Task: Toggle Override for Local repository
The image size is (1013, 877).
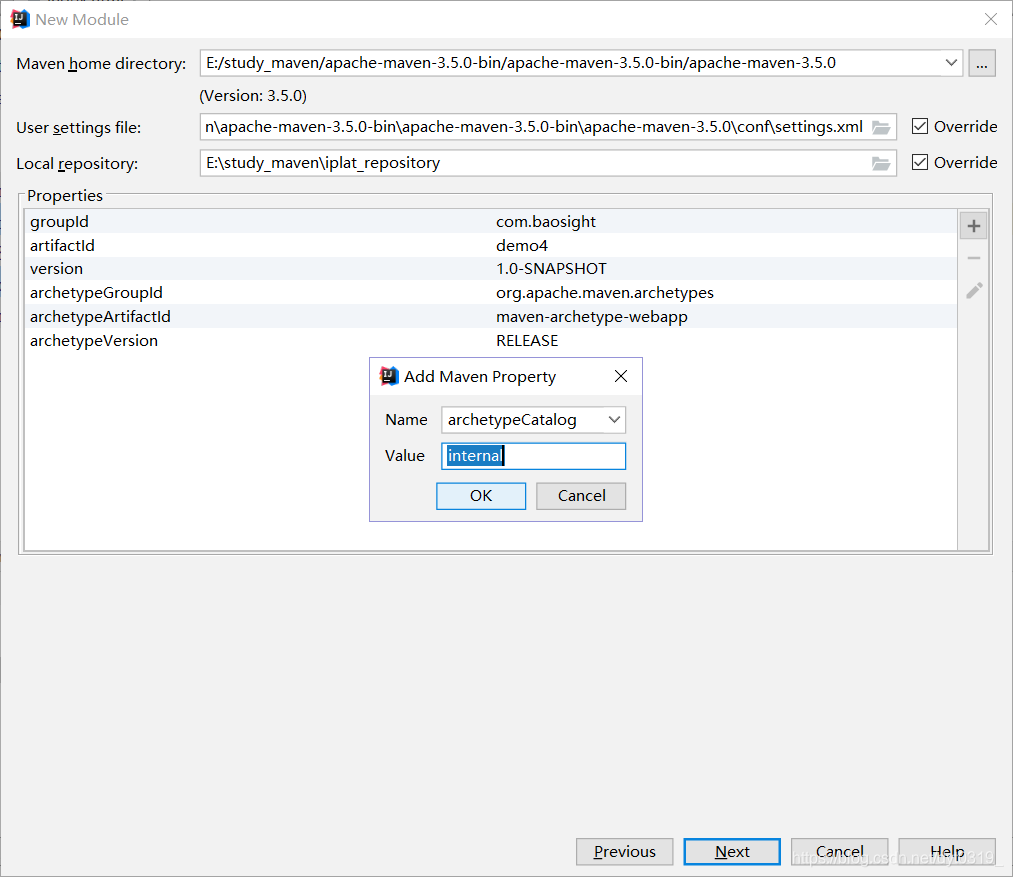Action: pyautogui.click(x=920, y=162)
